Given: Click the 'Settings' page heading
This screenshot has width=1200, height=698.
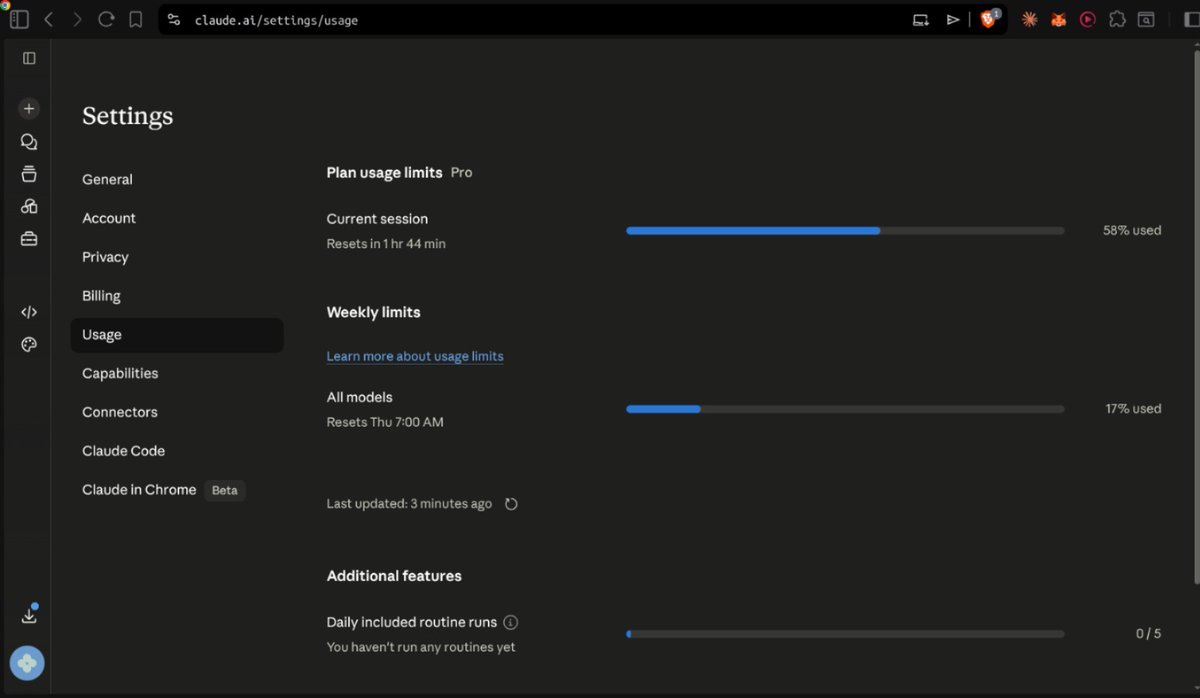Looking at the screenshot, I should pyautogui.click(x=127, y=116).
